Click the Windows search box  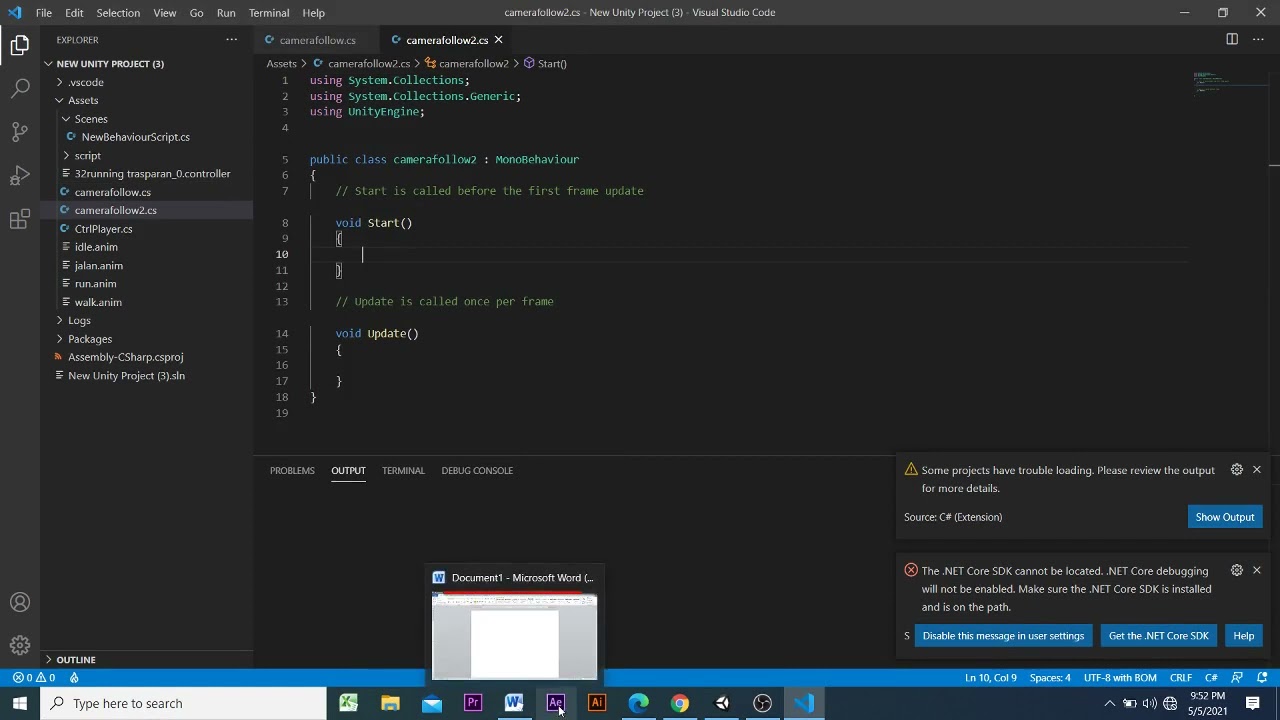pos(184,703)
